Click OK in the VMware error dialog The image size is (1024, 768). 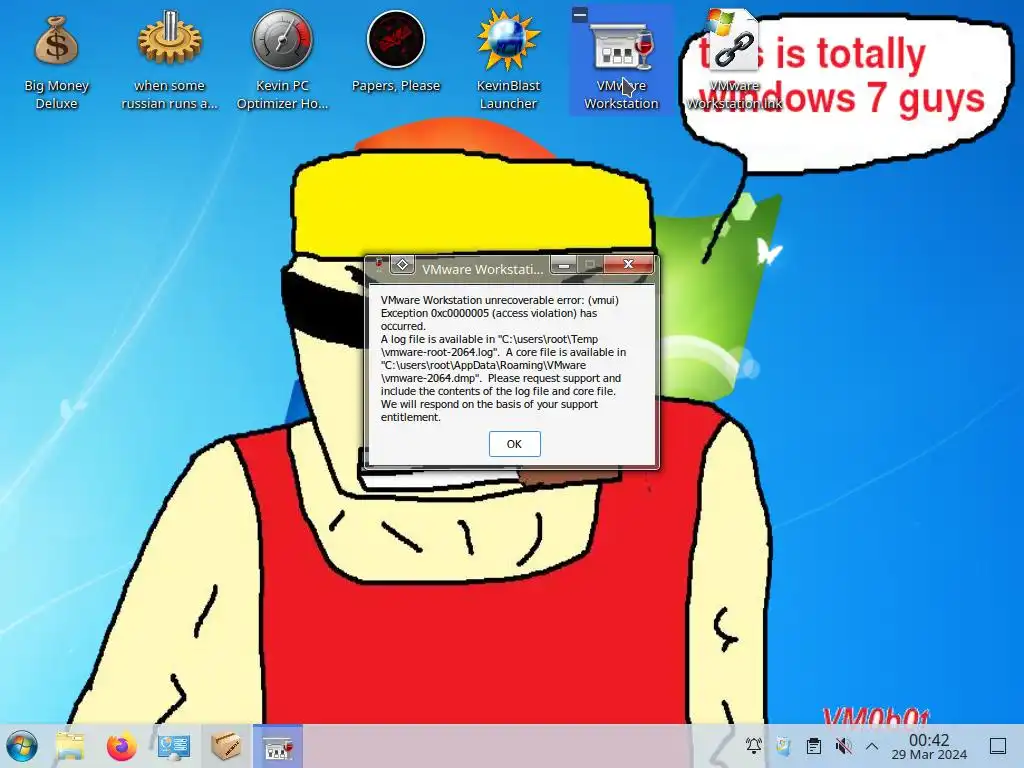tap(515, 444)
